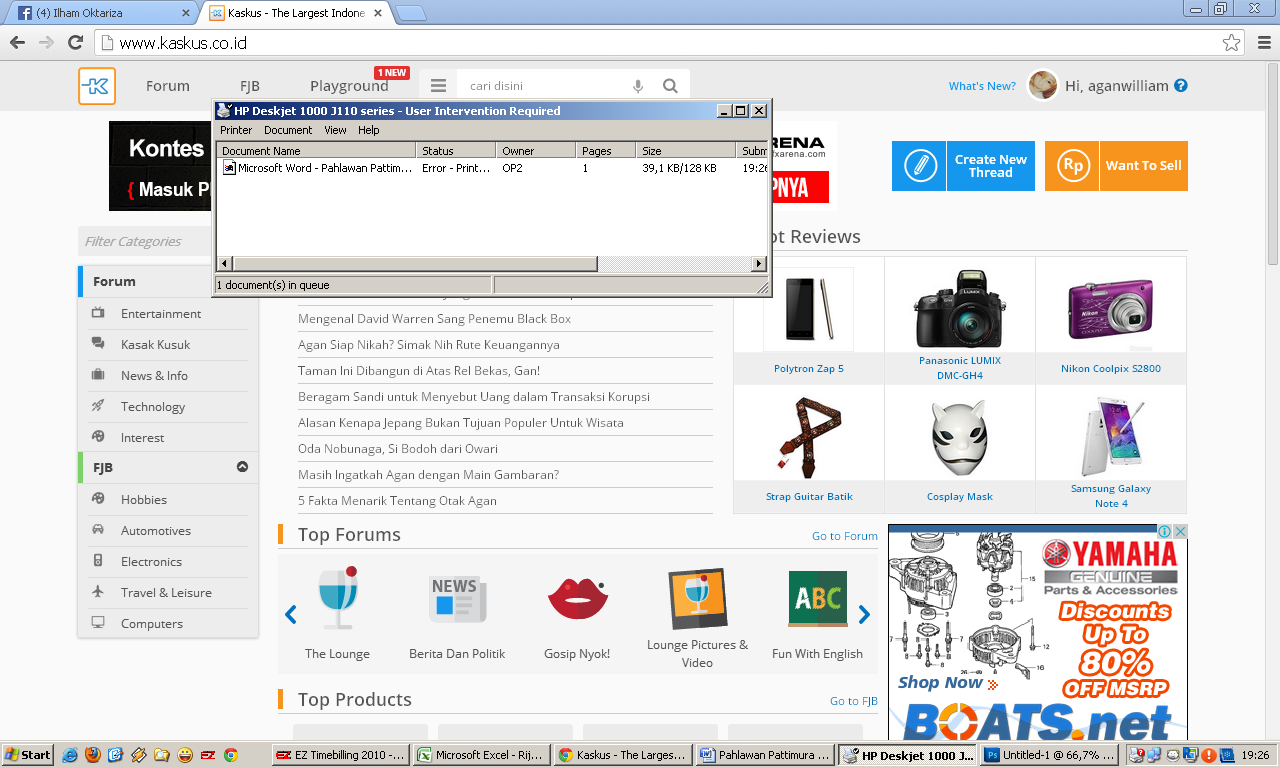Image resolution: width=1280 pixels, height=768 pixels.
Task: Open the Chrome menu icon
Action: click(1263, 43)
